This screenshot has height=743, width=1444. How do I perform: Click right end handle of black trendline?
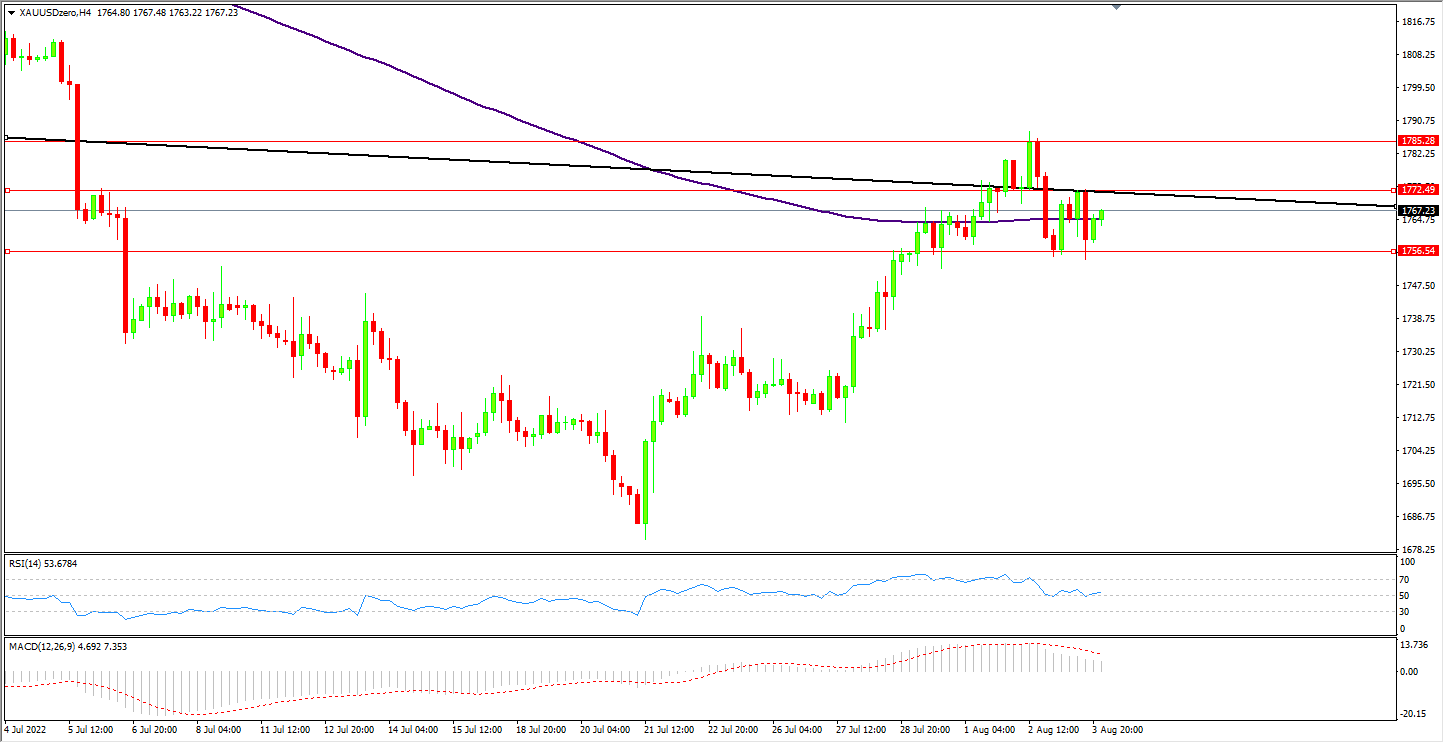pos(1395,206)
